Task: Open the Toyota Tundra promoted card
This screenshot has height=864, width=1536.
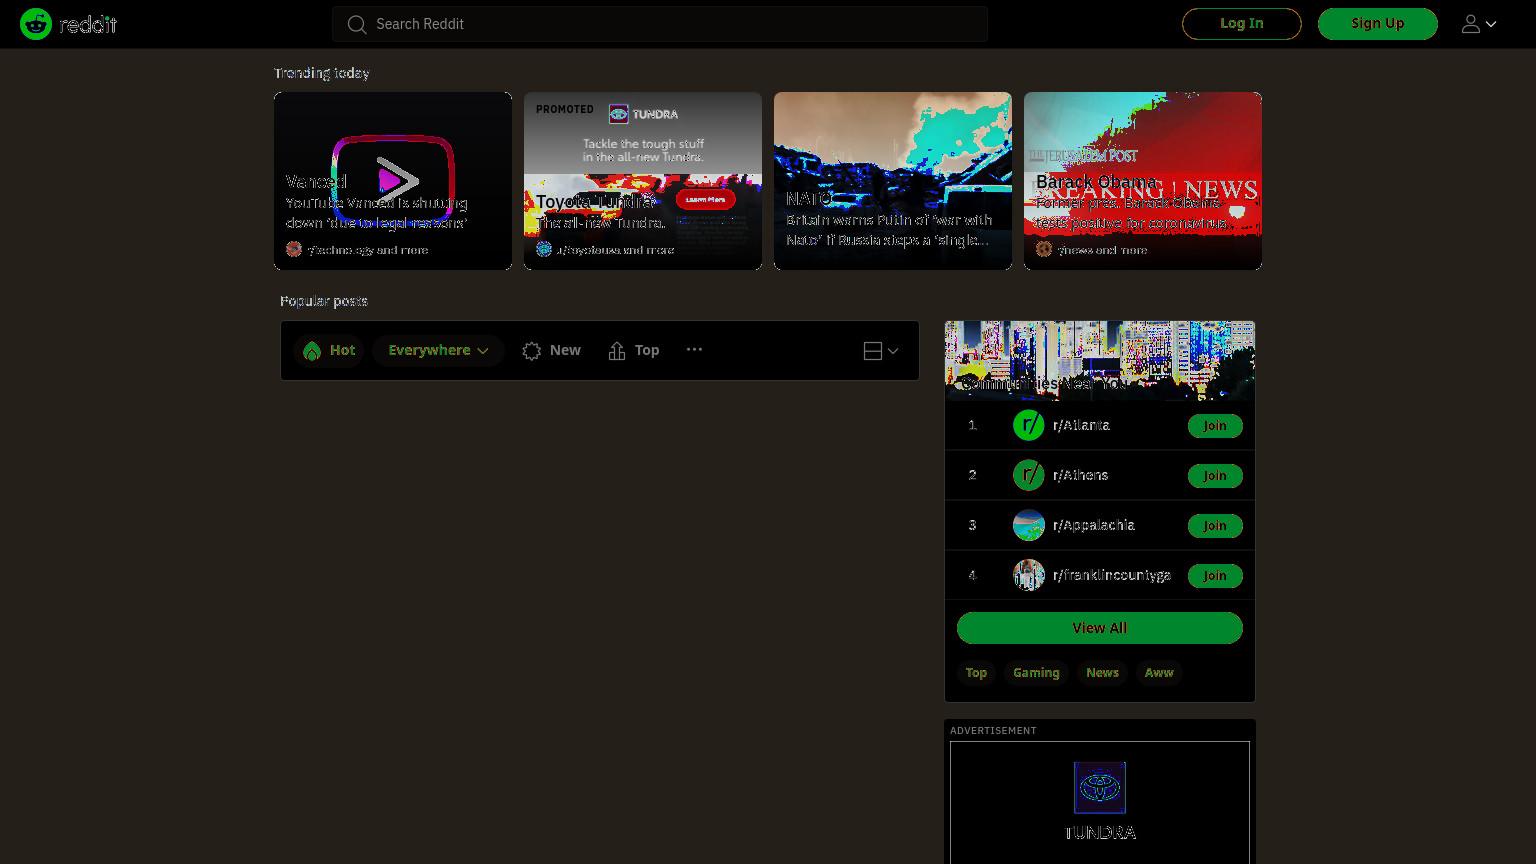Action: (x=643, y=181)
